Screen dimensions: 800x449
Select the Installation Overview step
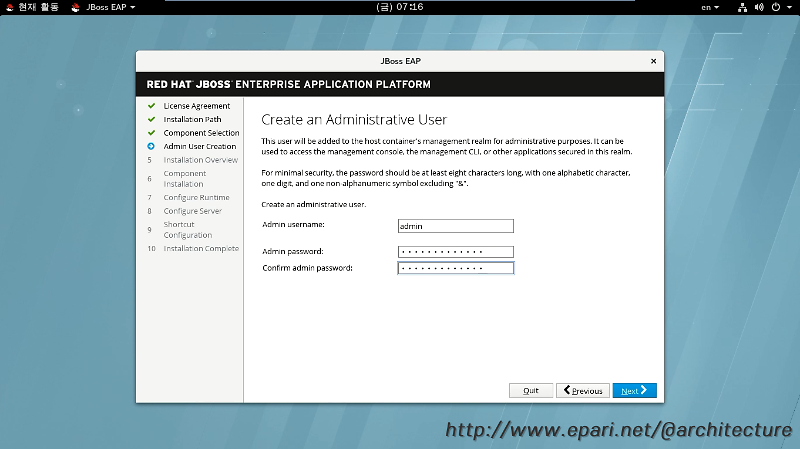(x=201, y=160)
